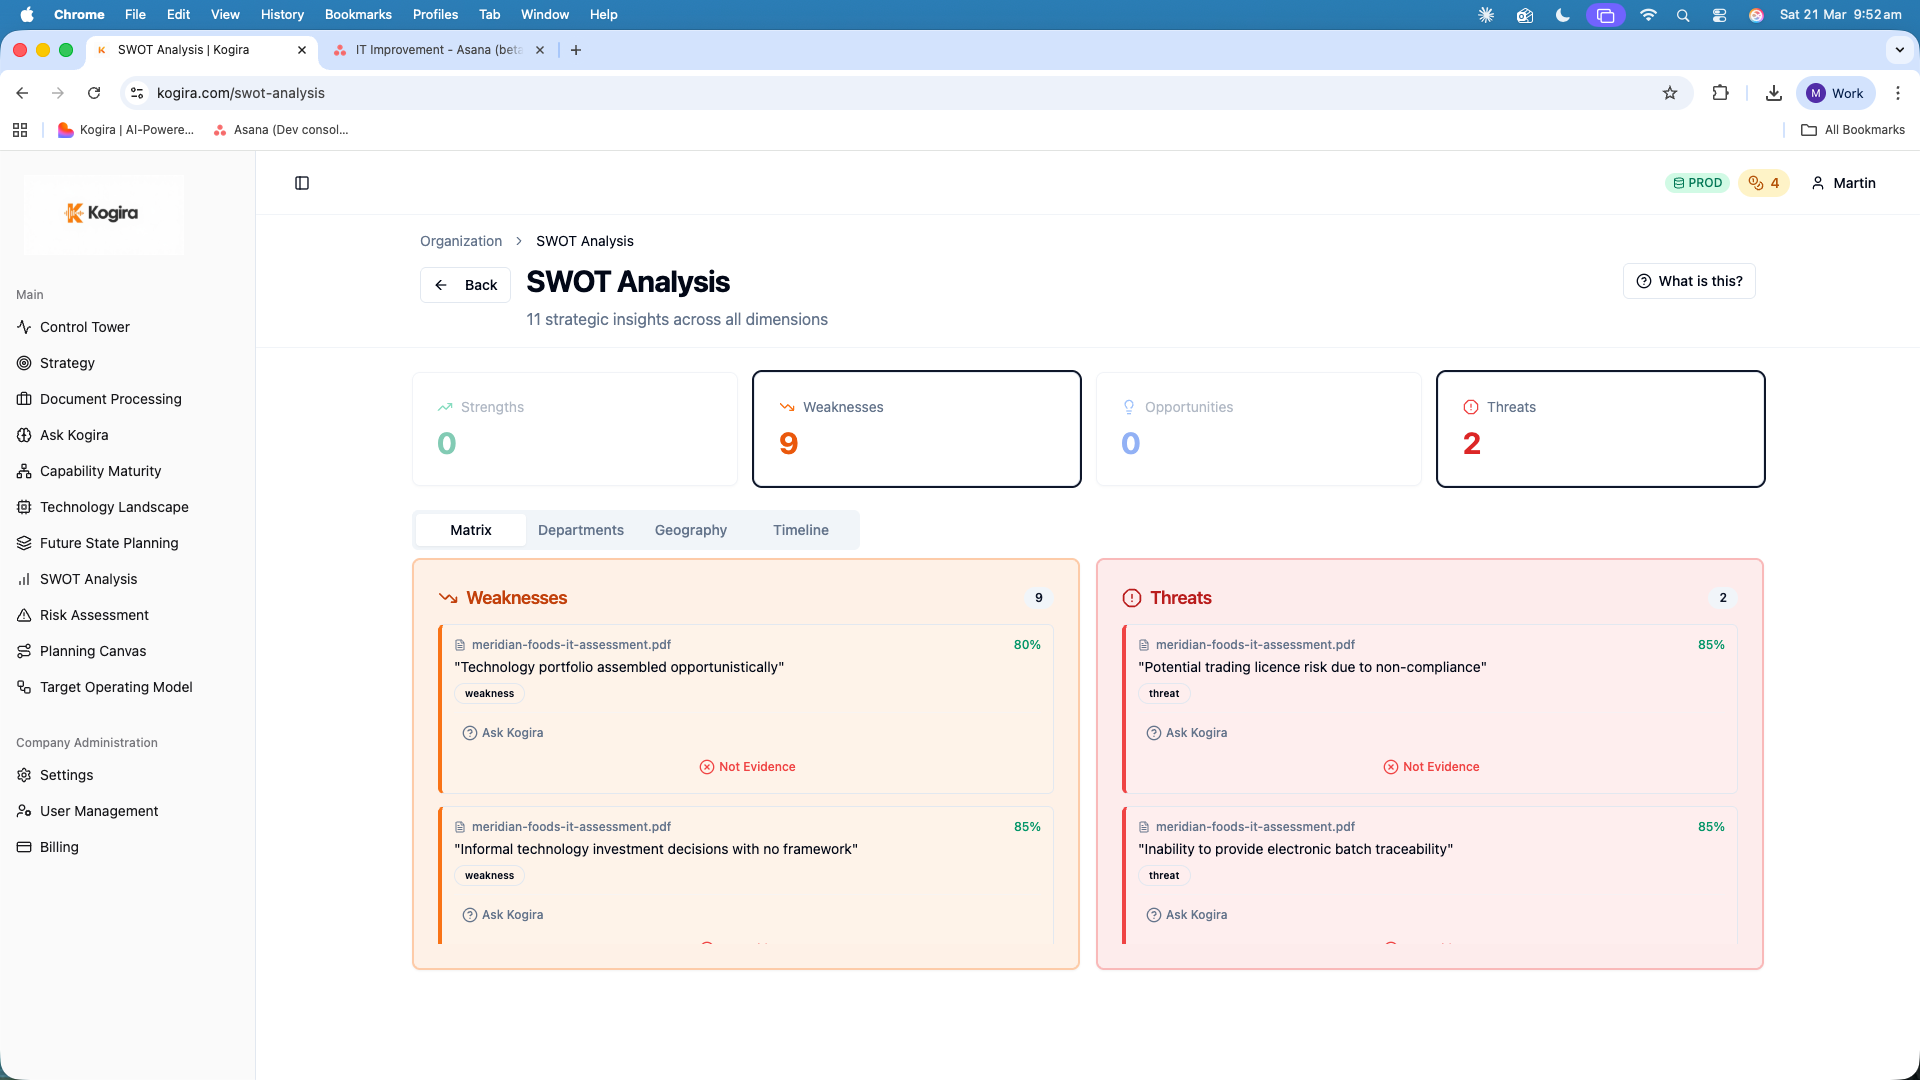Click the Back button above SWOT Analysis

(x=464, y=284)
